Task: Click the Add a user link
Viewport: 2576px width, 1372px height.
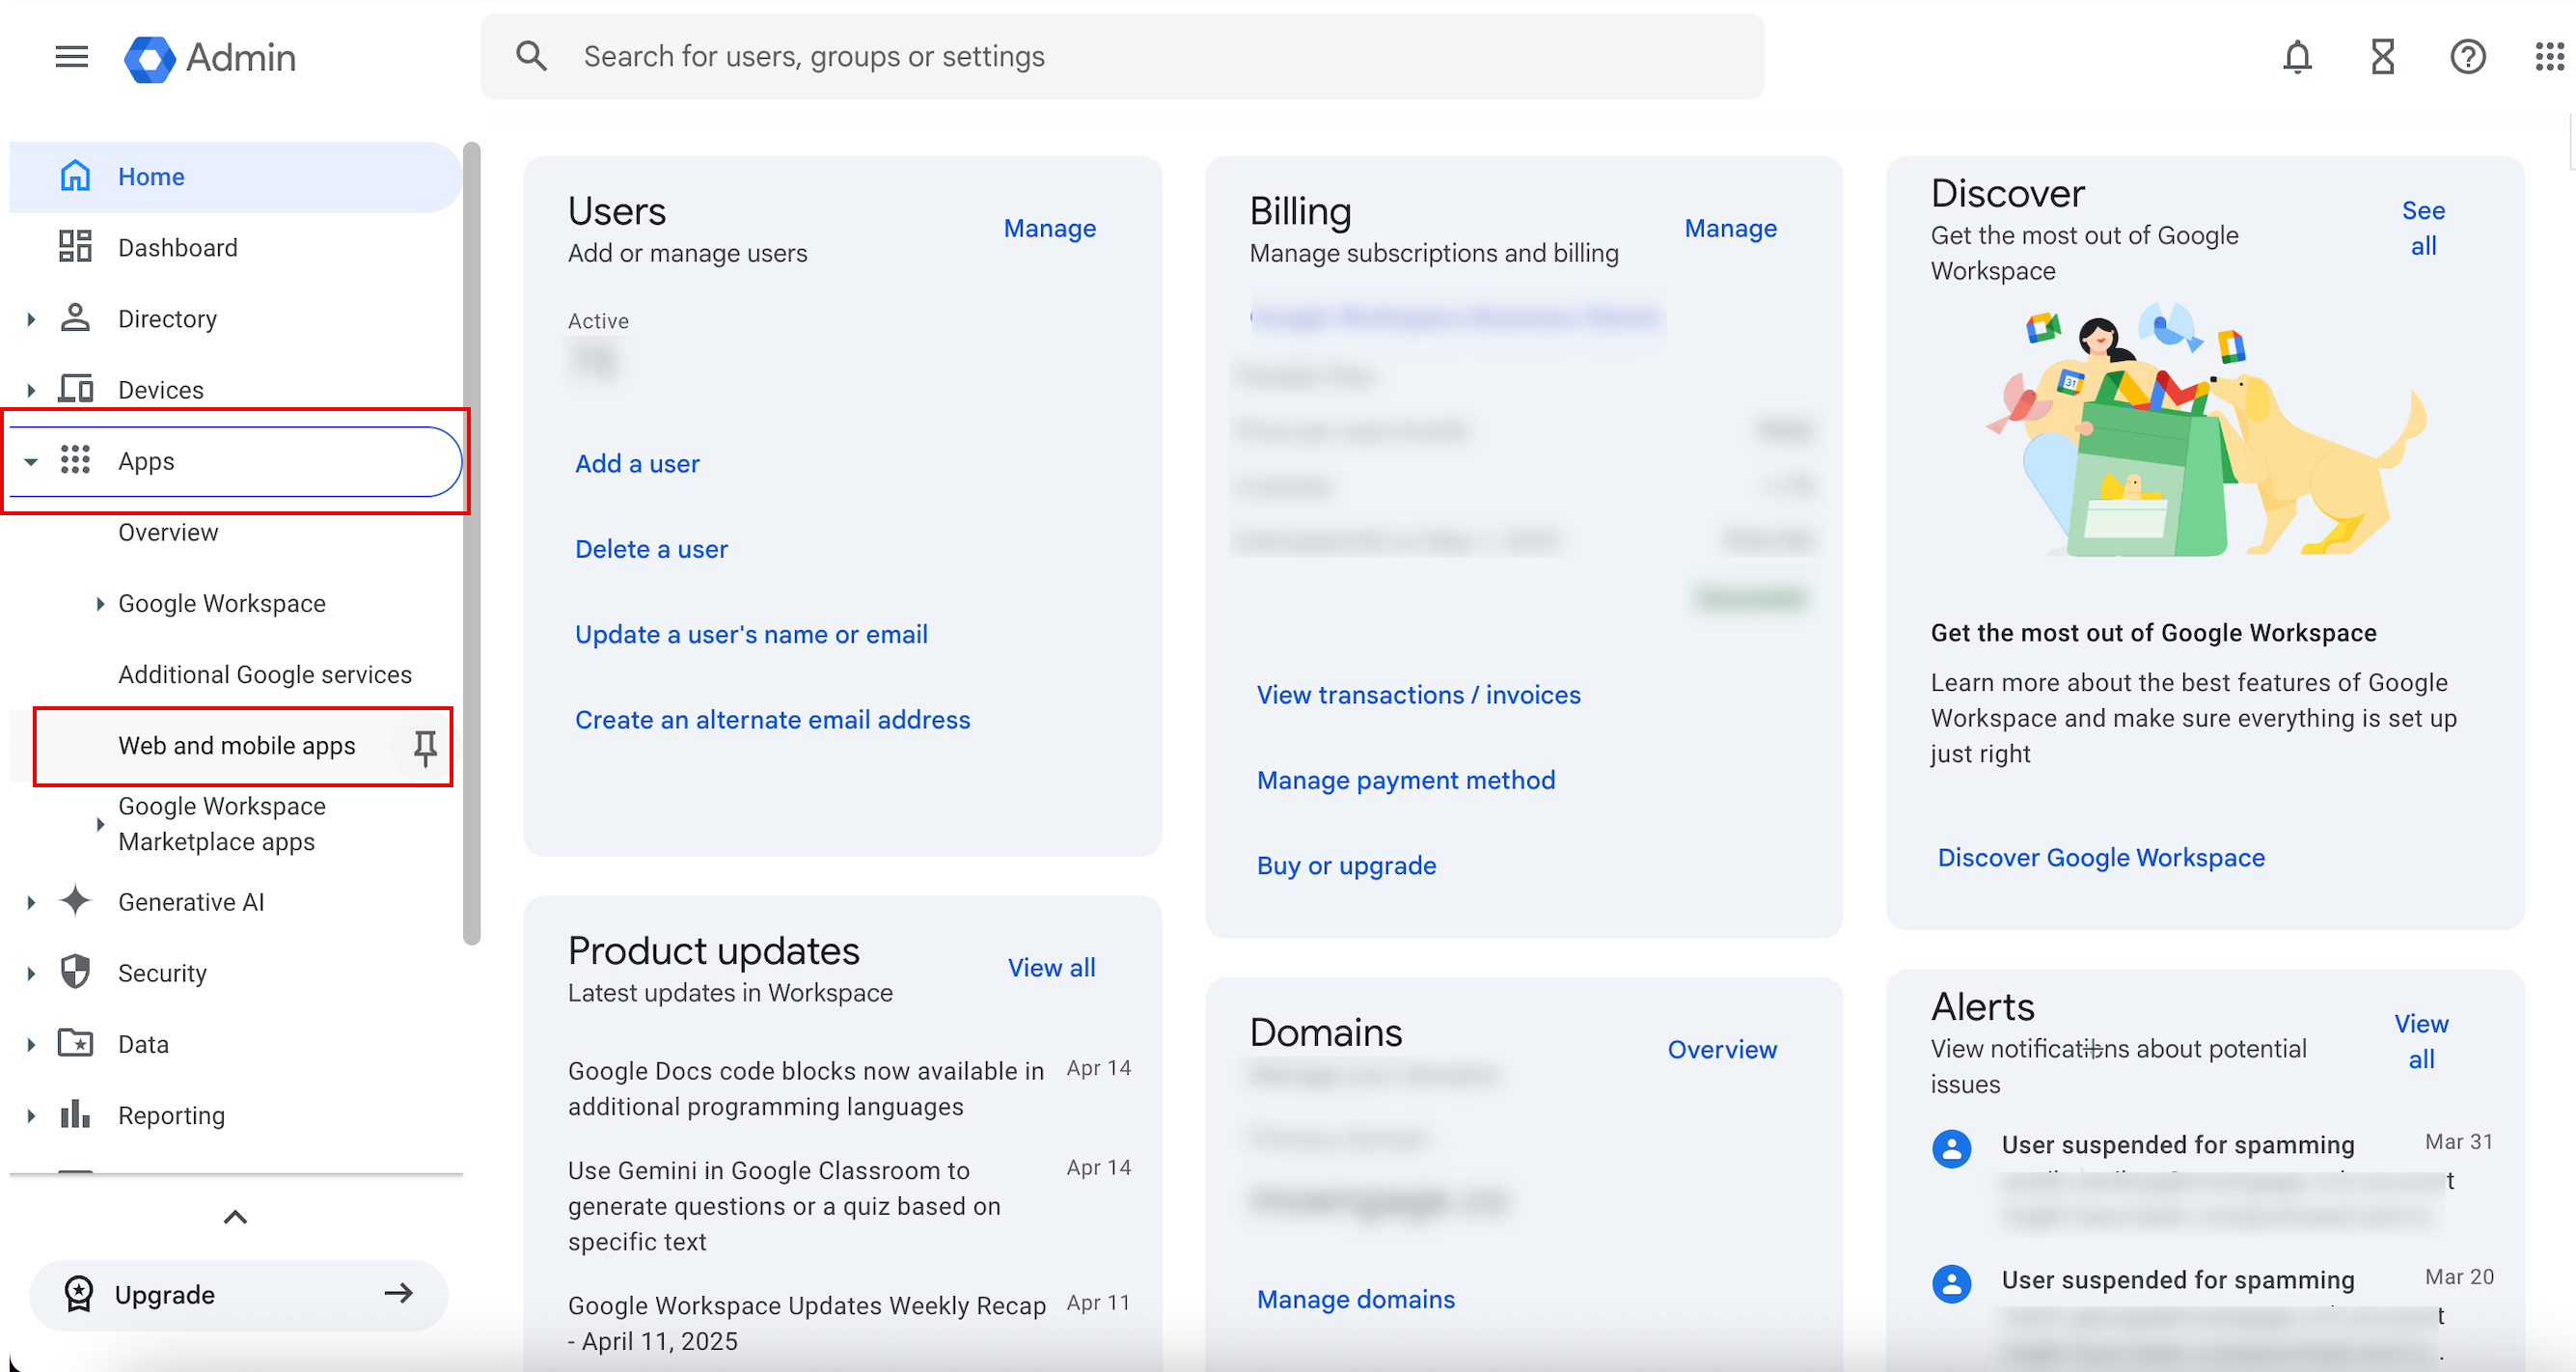Action: pyautogui.click(x=637, y=464)
